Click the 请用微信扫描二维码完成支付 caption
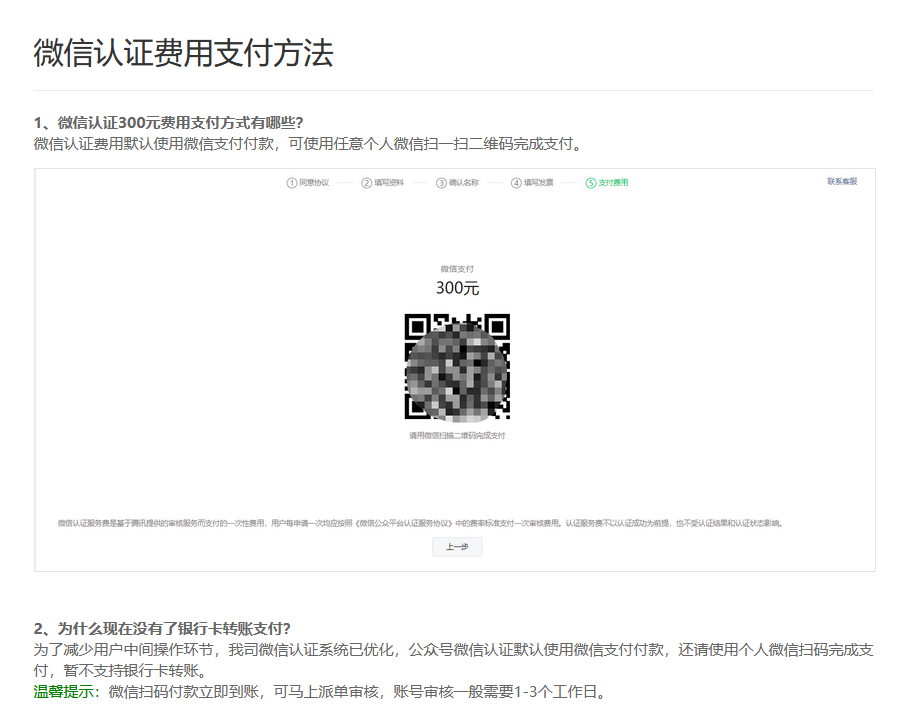Image resolution: width=899 pixels, height=726 pixels. click(x=457, y=435)
